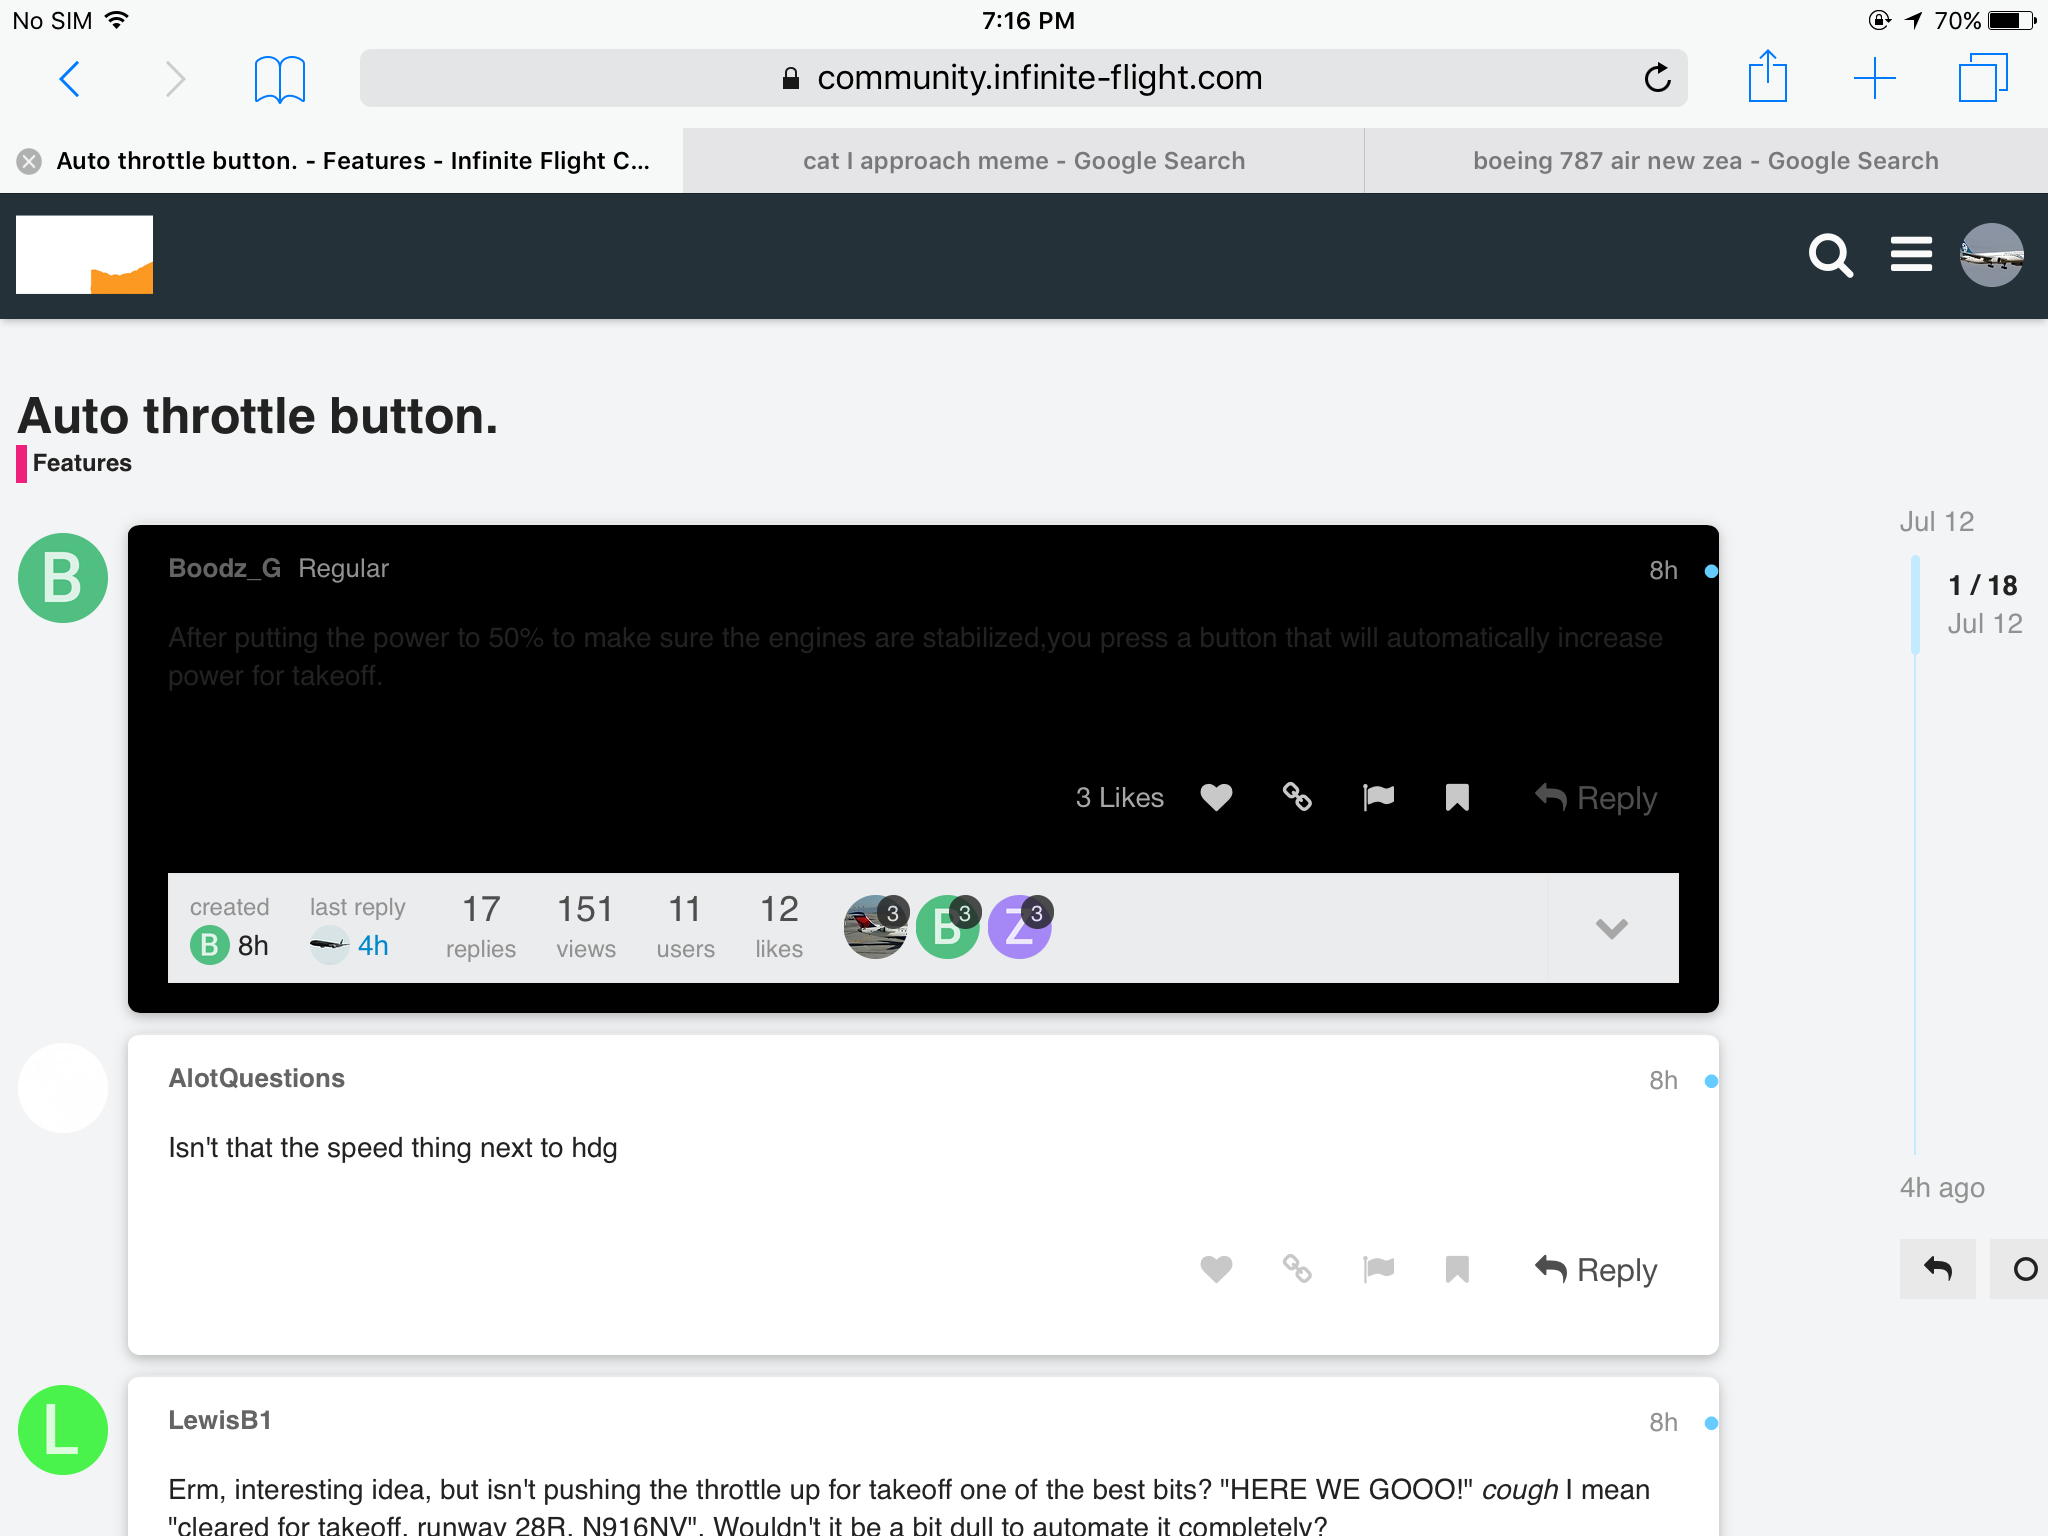Open Safari bookmarks book icon
Screen dimensions: 2048x1536
point(279,79)
